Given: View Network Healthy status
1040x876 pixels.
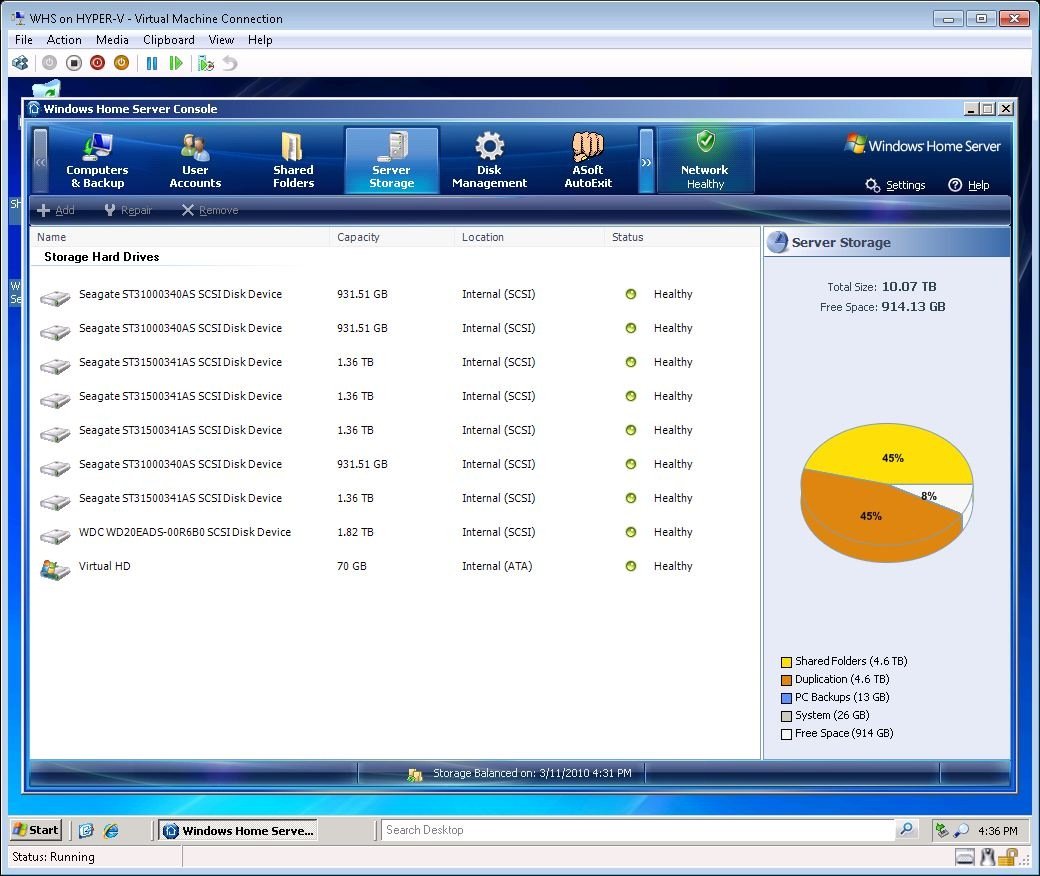Looking at the screenshot, I should coord(705,161).
